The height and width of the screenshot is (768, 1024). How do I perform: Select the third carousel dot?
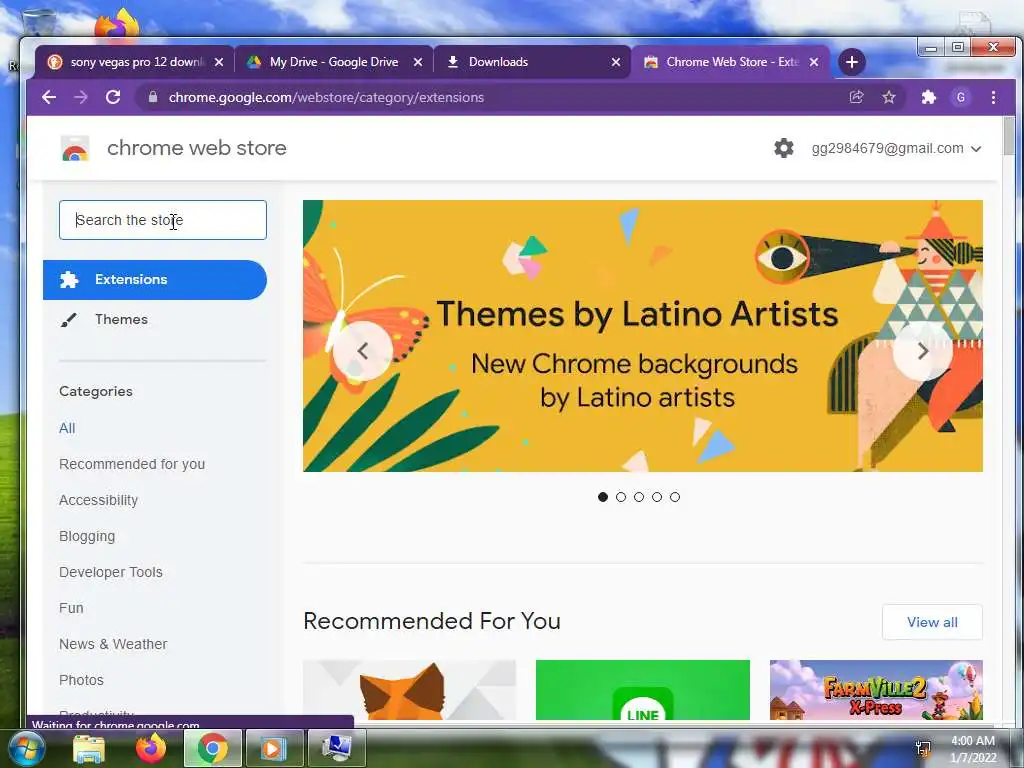(x=639, y=497)
